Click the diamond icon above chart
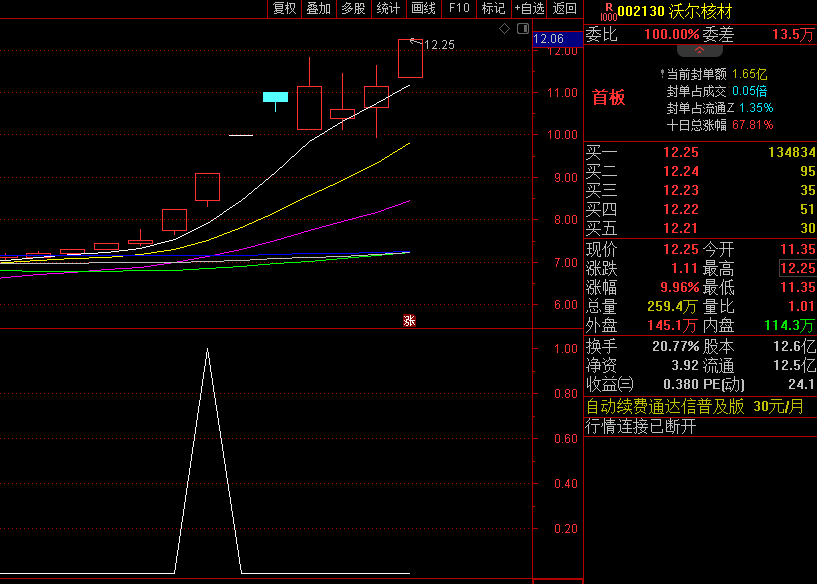817x584 pixels. pyautogui.click(x=504, y=29)
